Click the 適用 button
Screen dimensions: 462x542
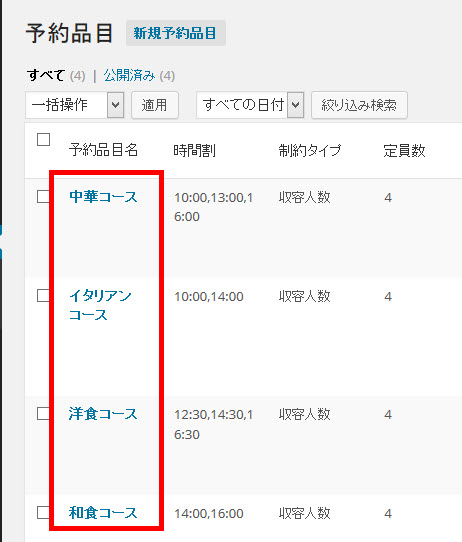point(155,105)
